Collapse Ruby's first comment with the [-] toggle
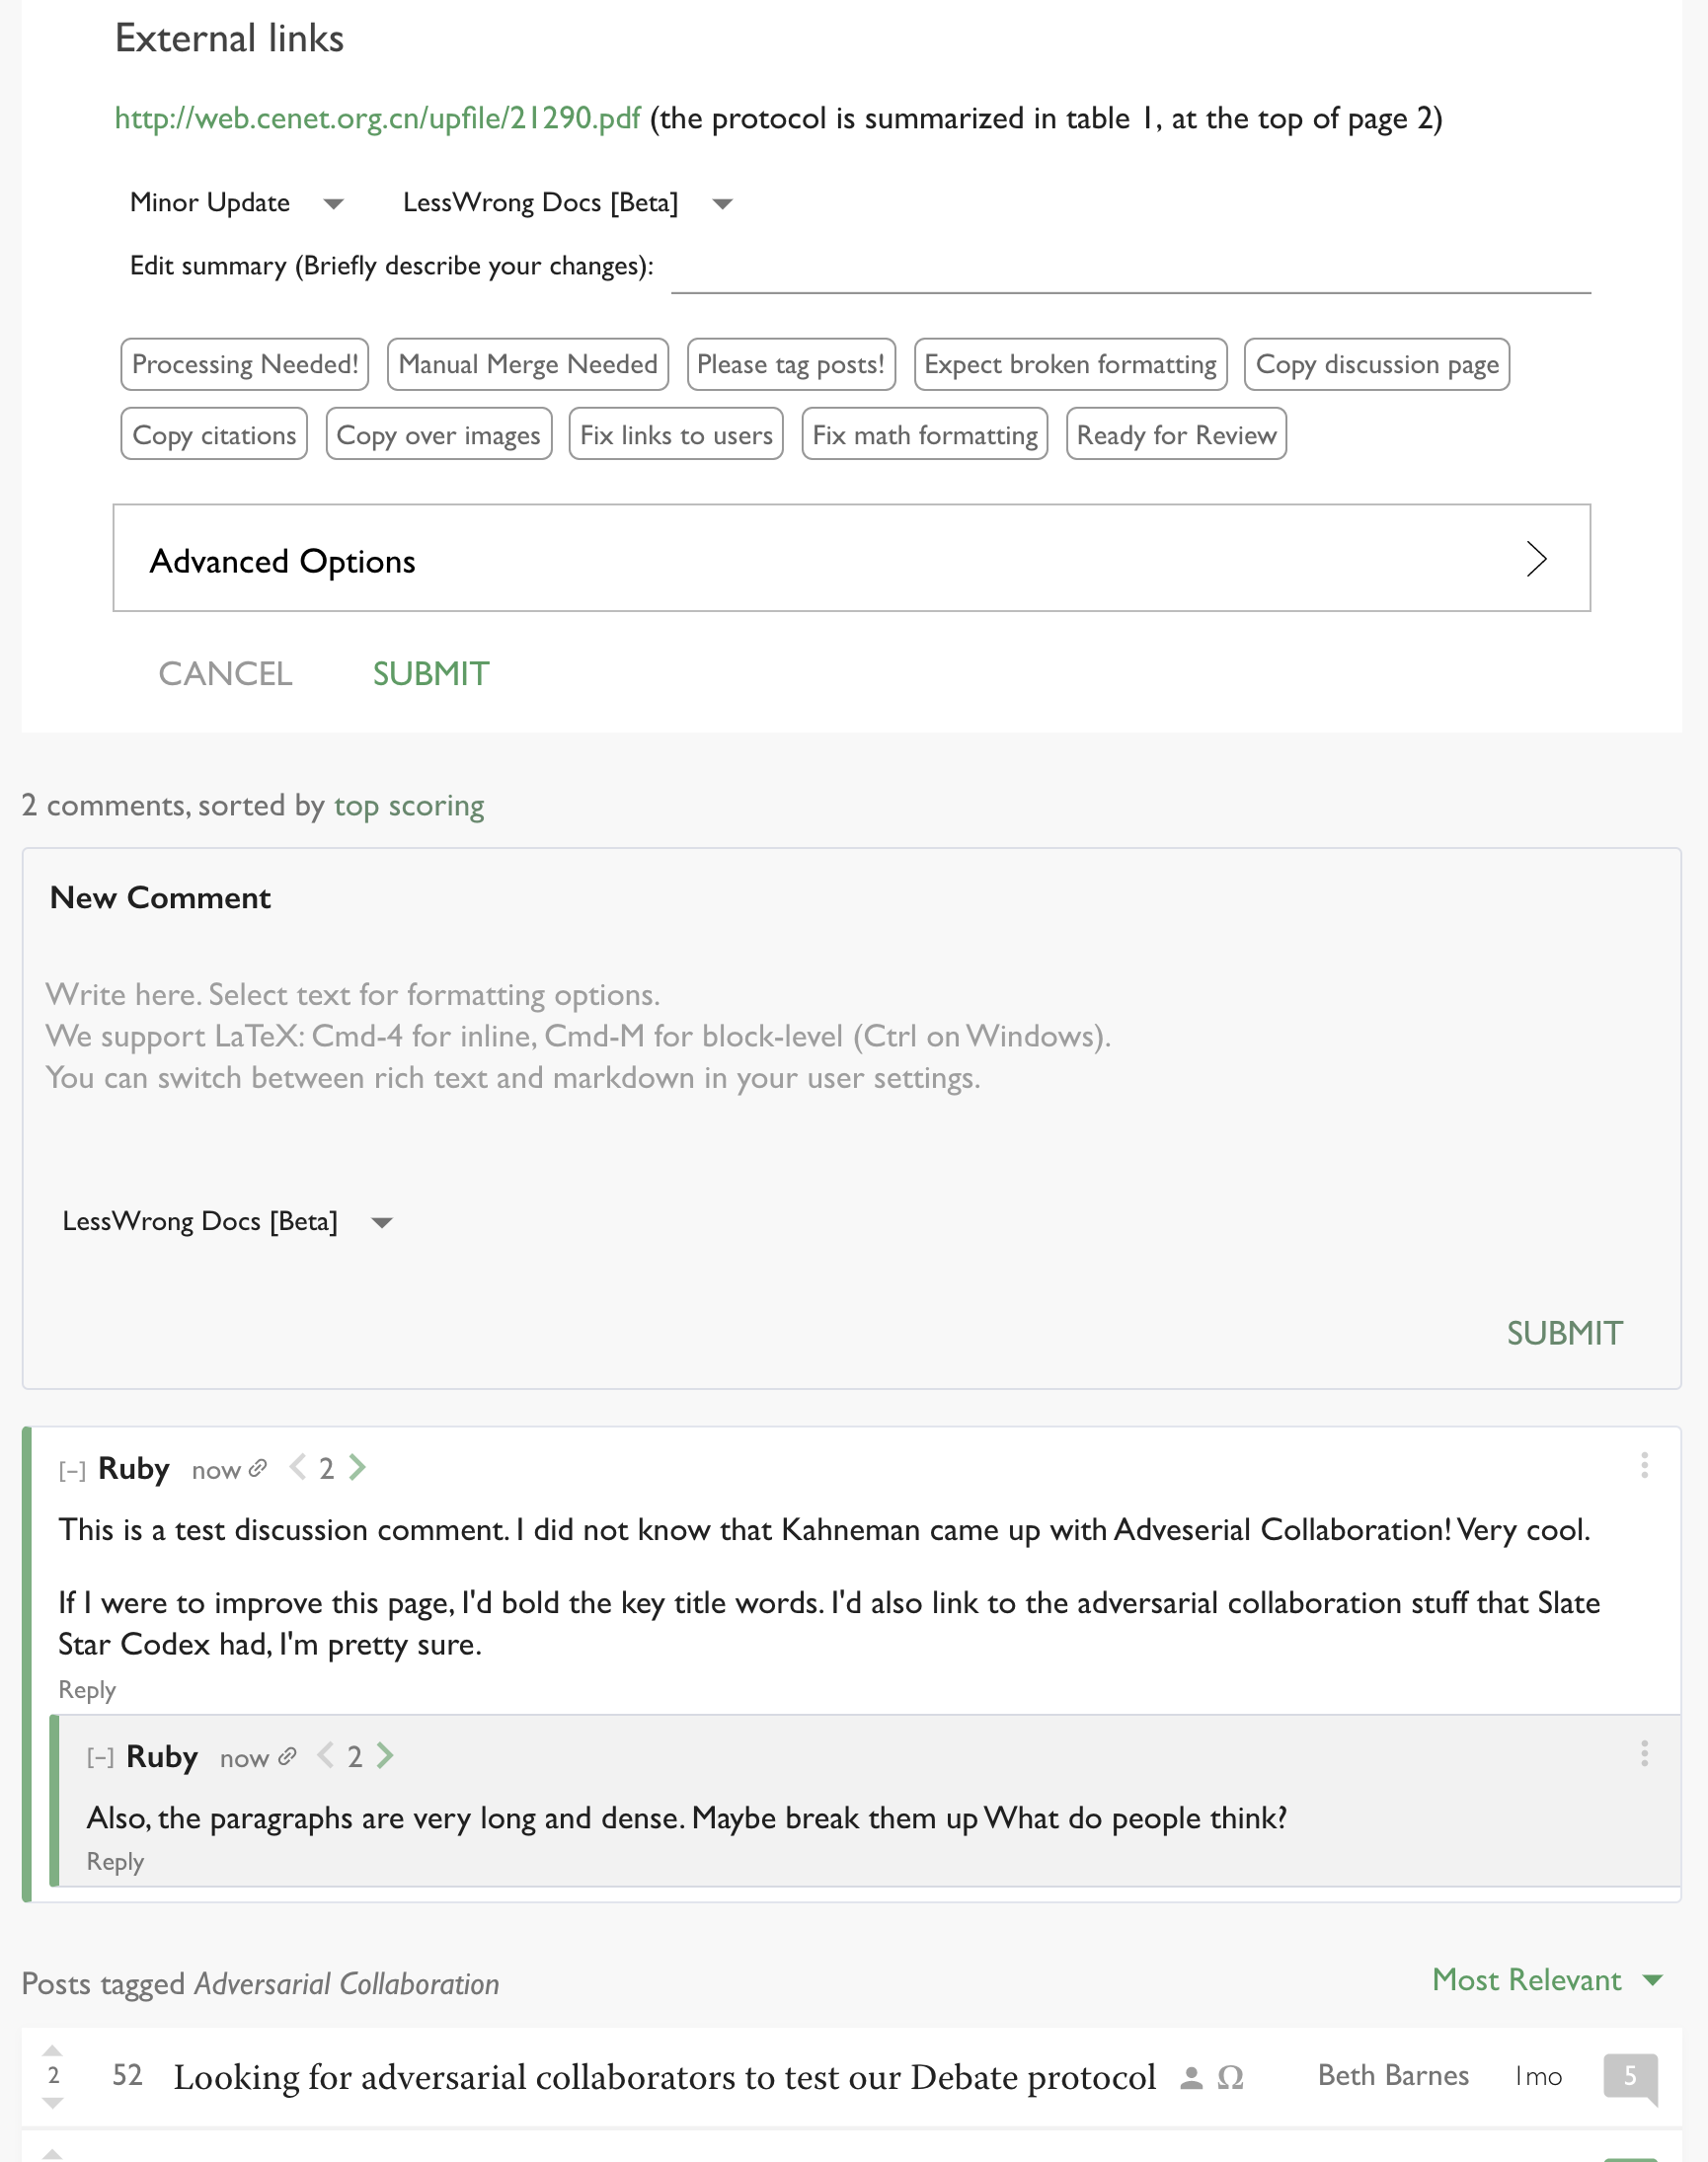 point(72,1470)
